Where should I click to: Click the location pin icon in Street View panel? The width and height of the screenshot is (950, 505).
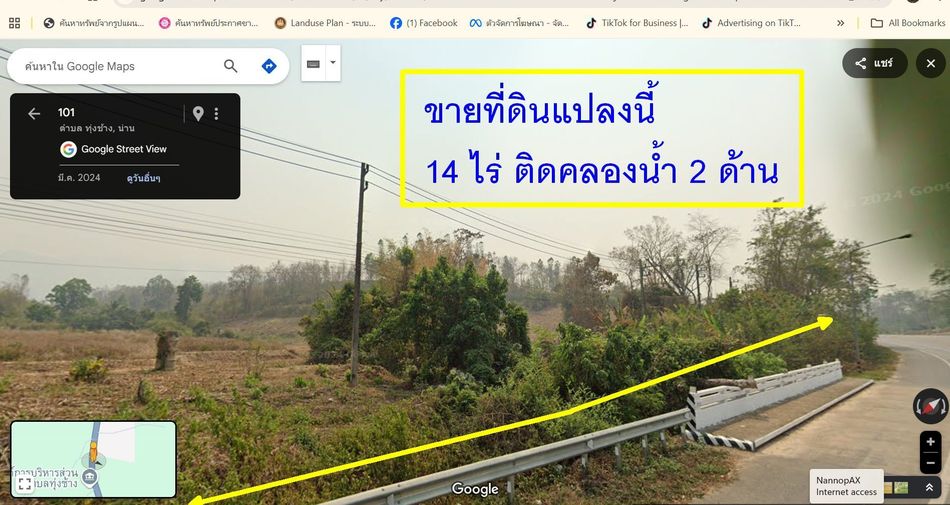click(x=198, y=113)
